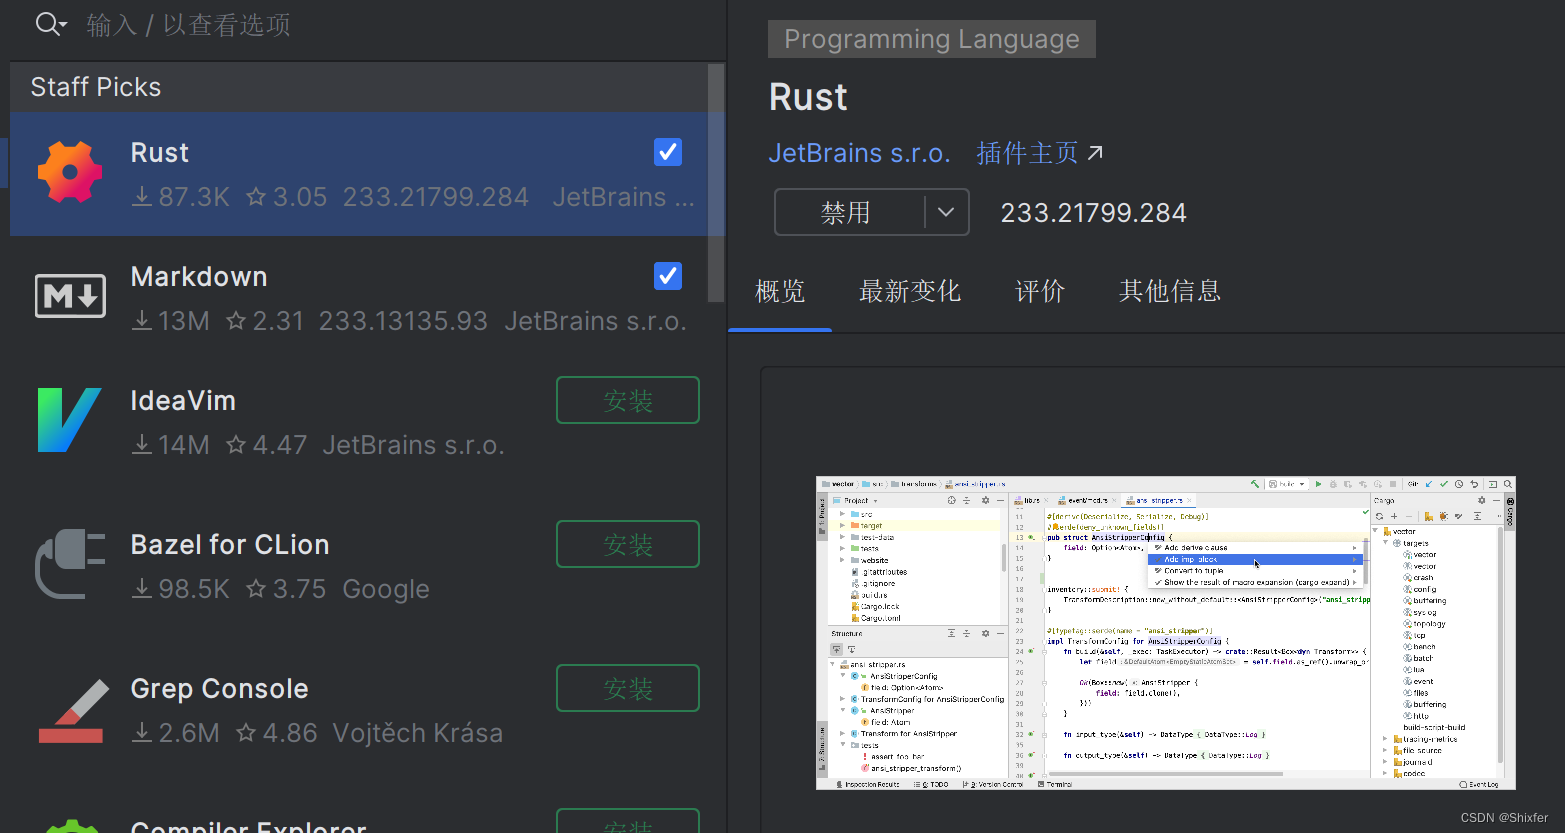Click the IdeaVim plugin V icon
The image size is (1565, 833).
pos(69,420)
